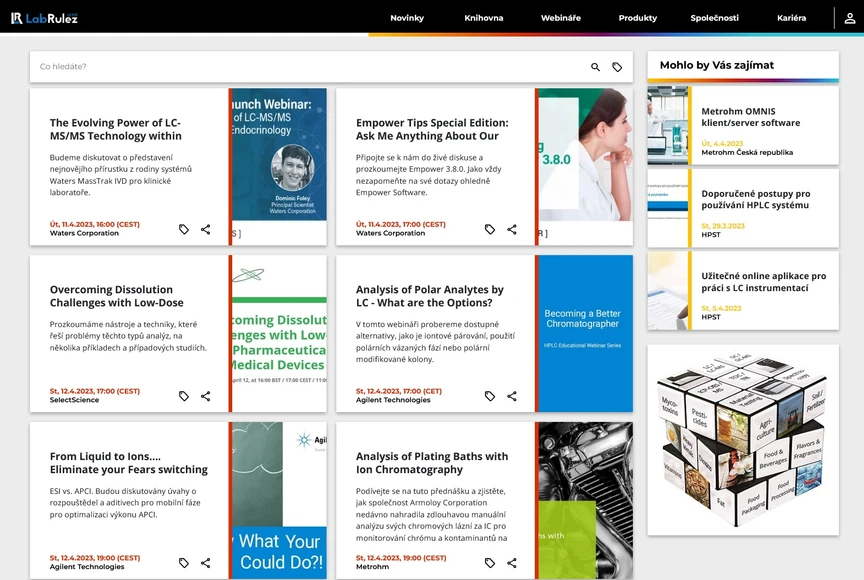Click the green dissolution webinar thumbnail
Viewport: 864px width, 580px height.
(x=279, y=333)
